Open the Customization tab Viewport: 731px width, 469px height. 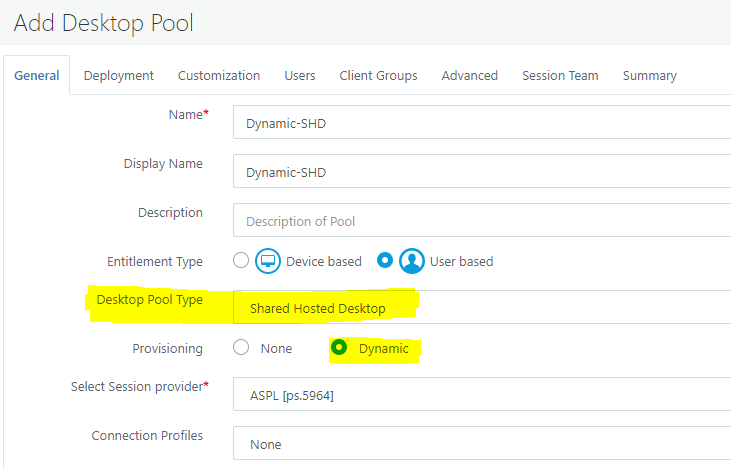click(x=219, y=76)
